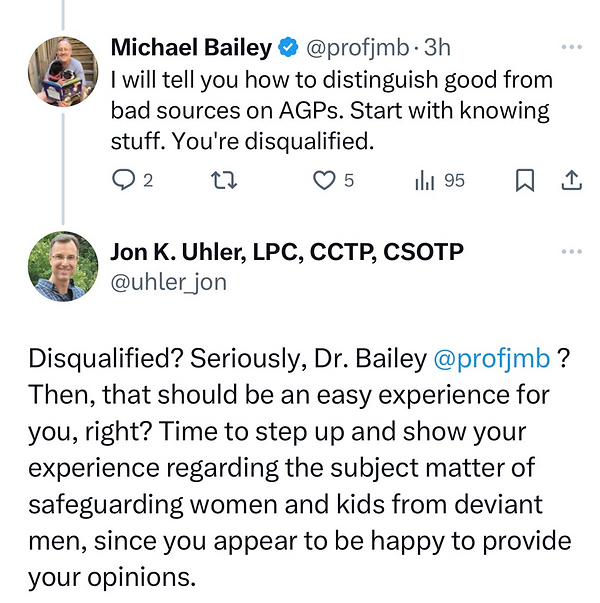Screen dimensions: 600x603
Task: Click the blue @profjmb mention in Jon's reply
Action: [492, 359]
